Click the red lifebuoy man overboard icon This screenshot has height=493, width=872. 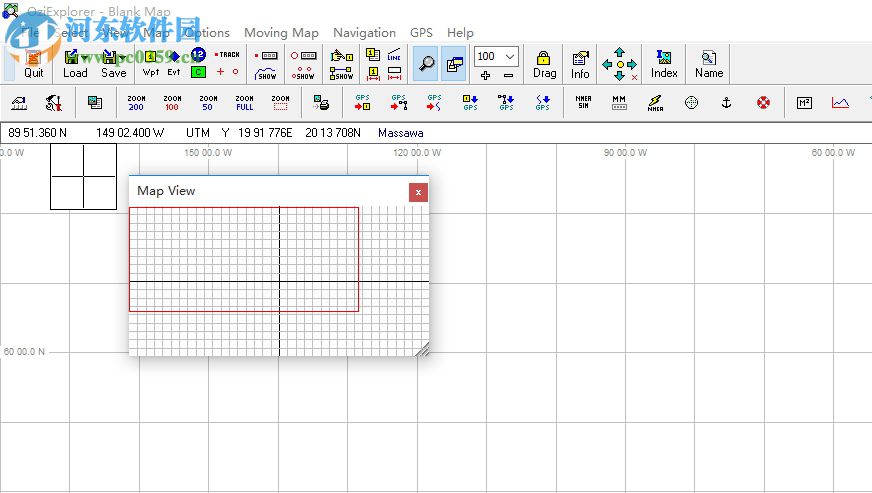tap(763, 102)
